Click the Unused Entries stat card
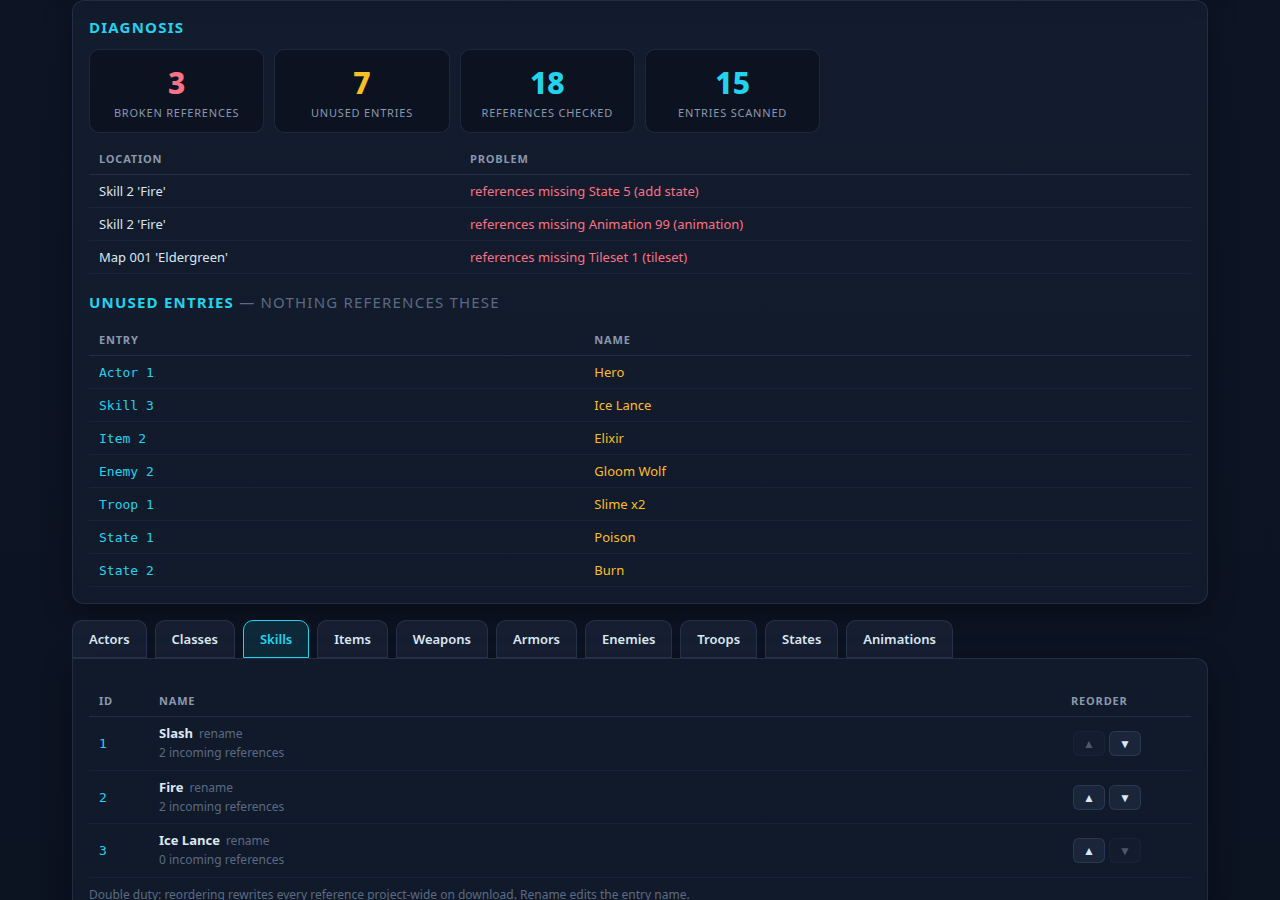 coord(362,91)
